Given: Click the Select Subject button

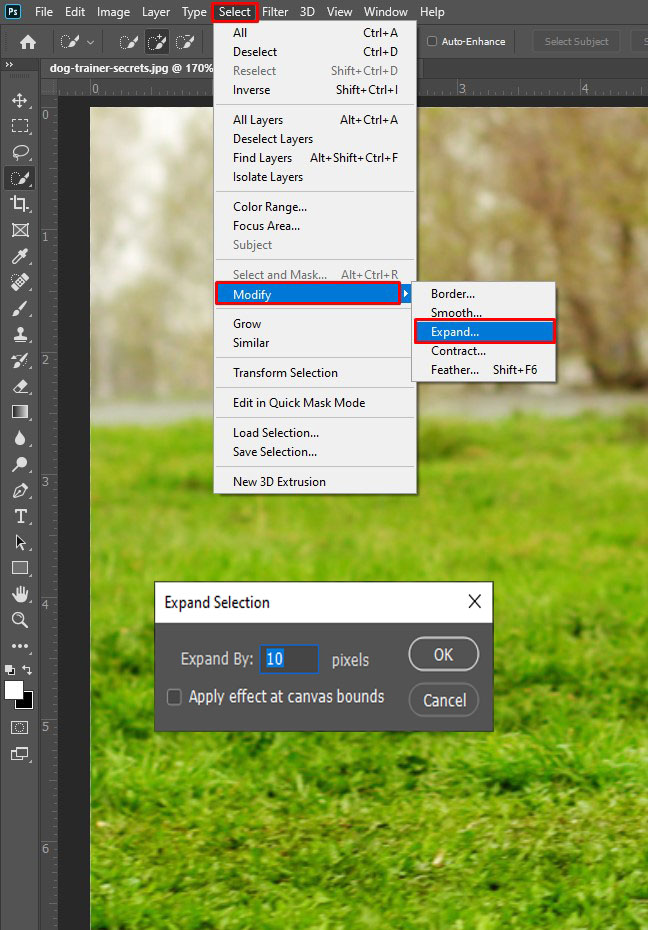Looking at the screenshot, I should [576, 42].
